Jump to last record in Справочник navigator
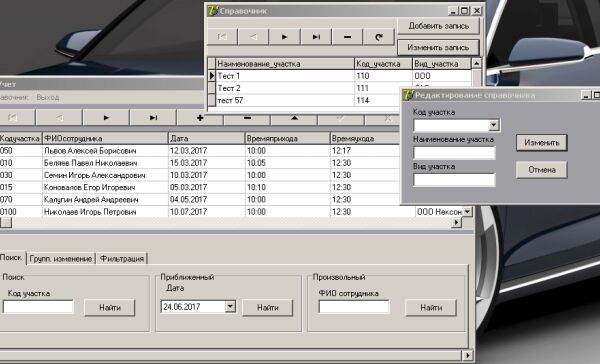Screen dimensions: 600x364 [x=316, y=37]
